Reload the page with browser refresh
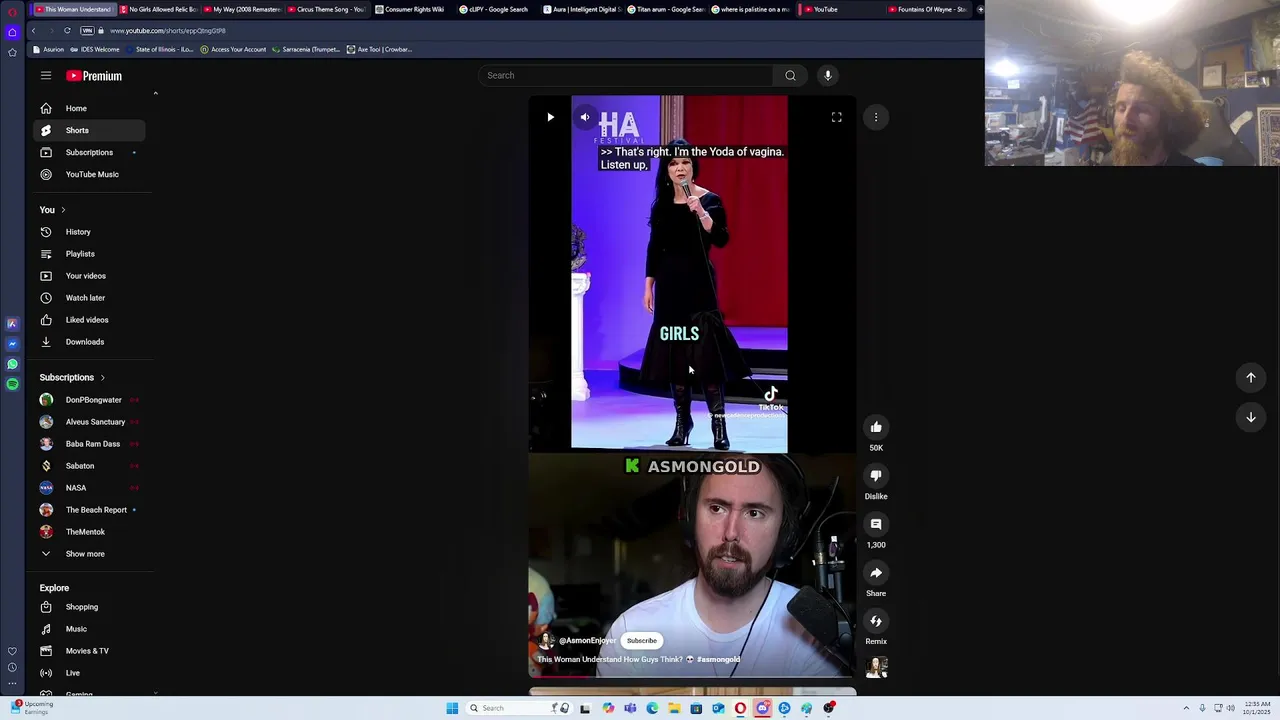Viewport: 1280px width, 720px height. 67,30
